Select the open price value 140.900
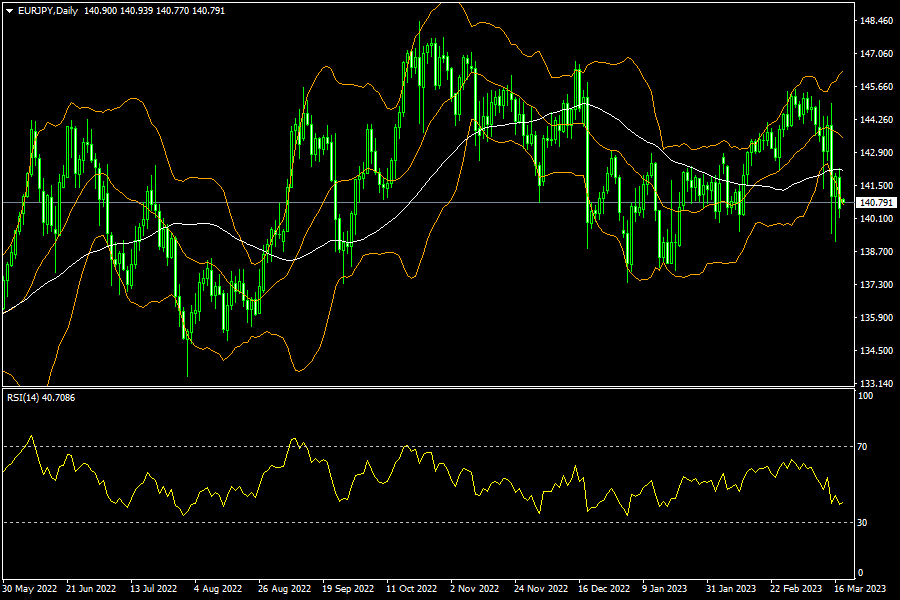The image size is (900, 600). click(100, 11)
